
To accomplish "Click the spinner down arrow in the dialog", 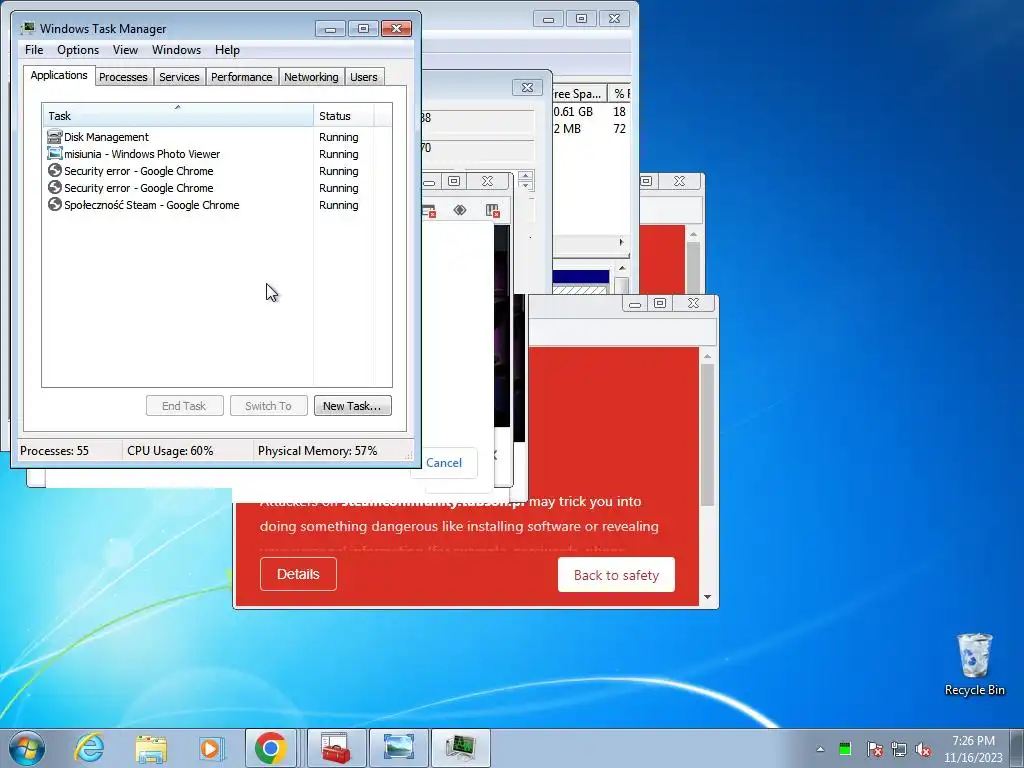I will tap(526, 185).
